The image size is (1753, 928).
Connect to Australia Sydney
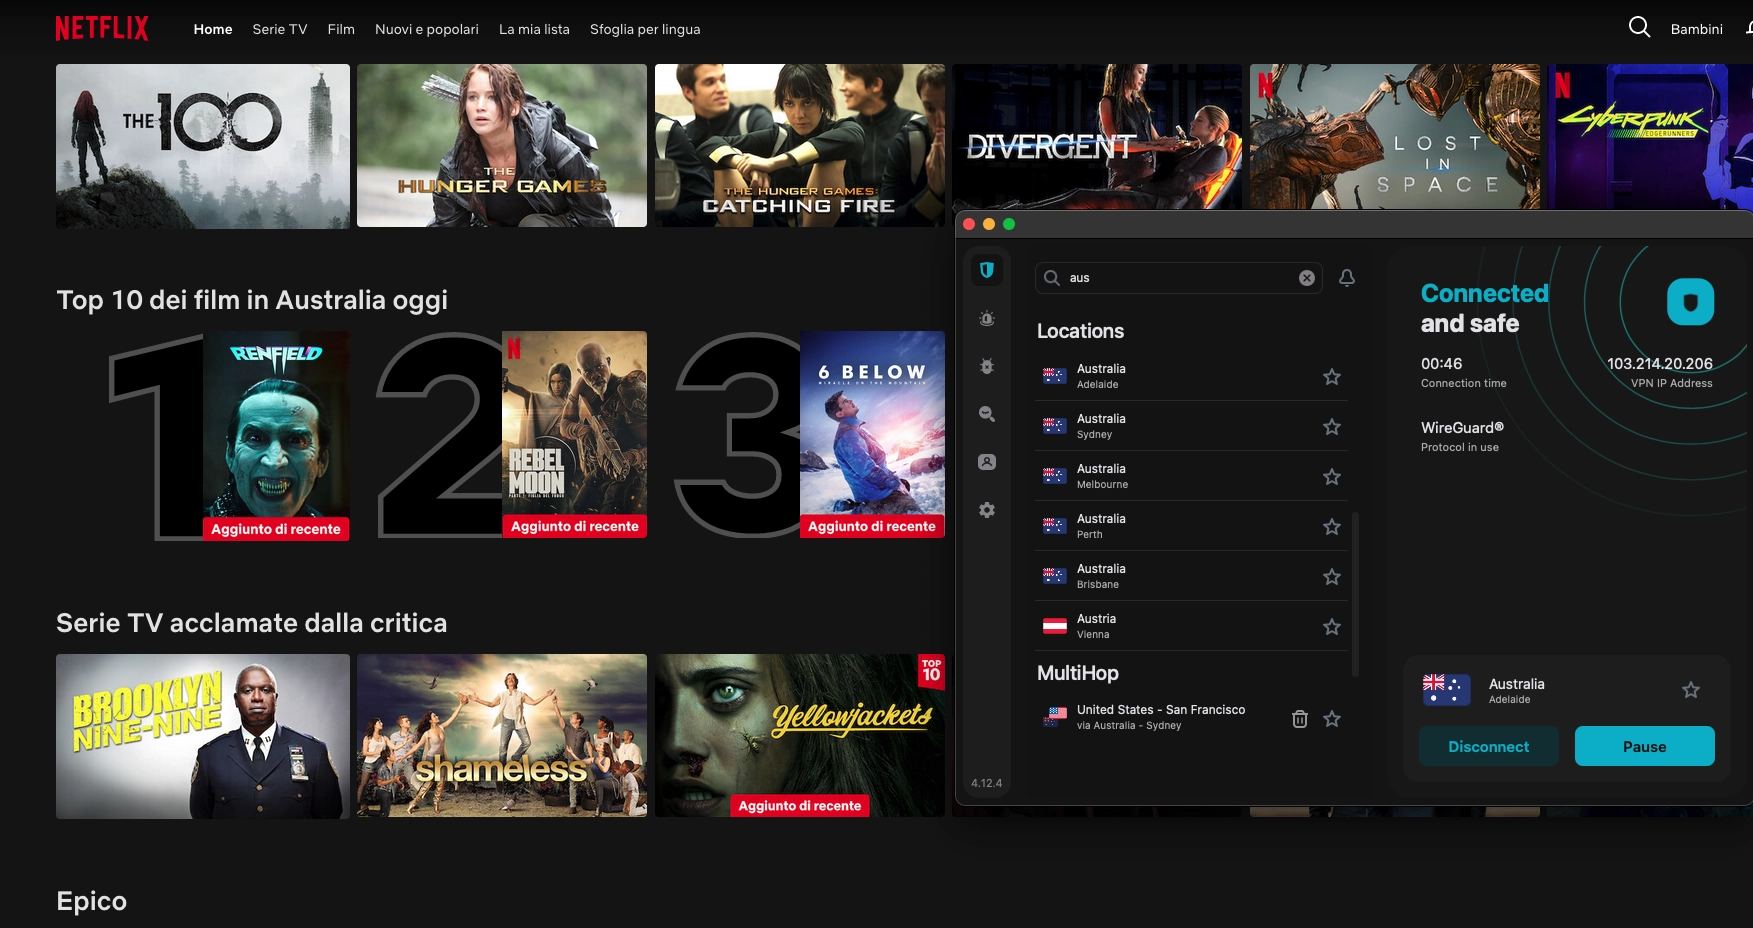(x=1192, y=426)
